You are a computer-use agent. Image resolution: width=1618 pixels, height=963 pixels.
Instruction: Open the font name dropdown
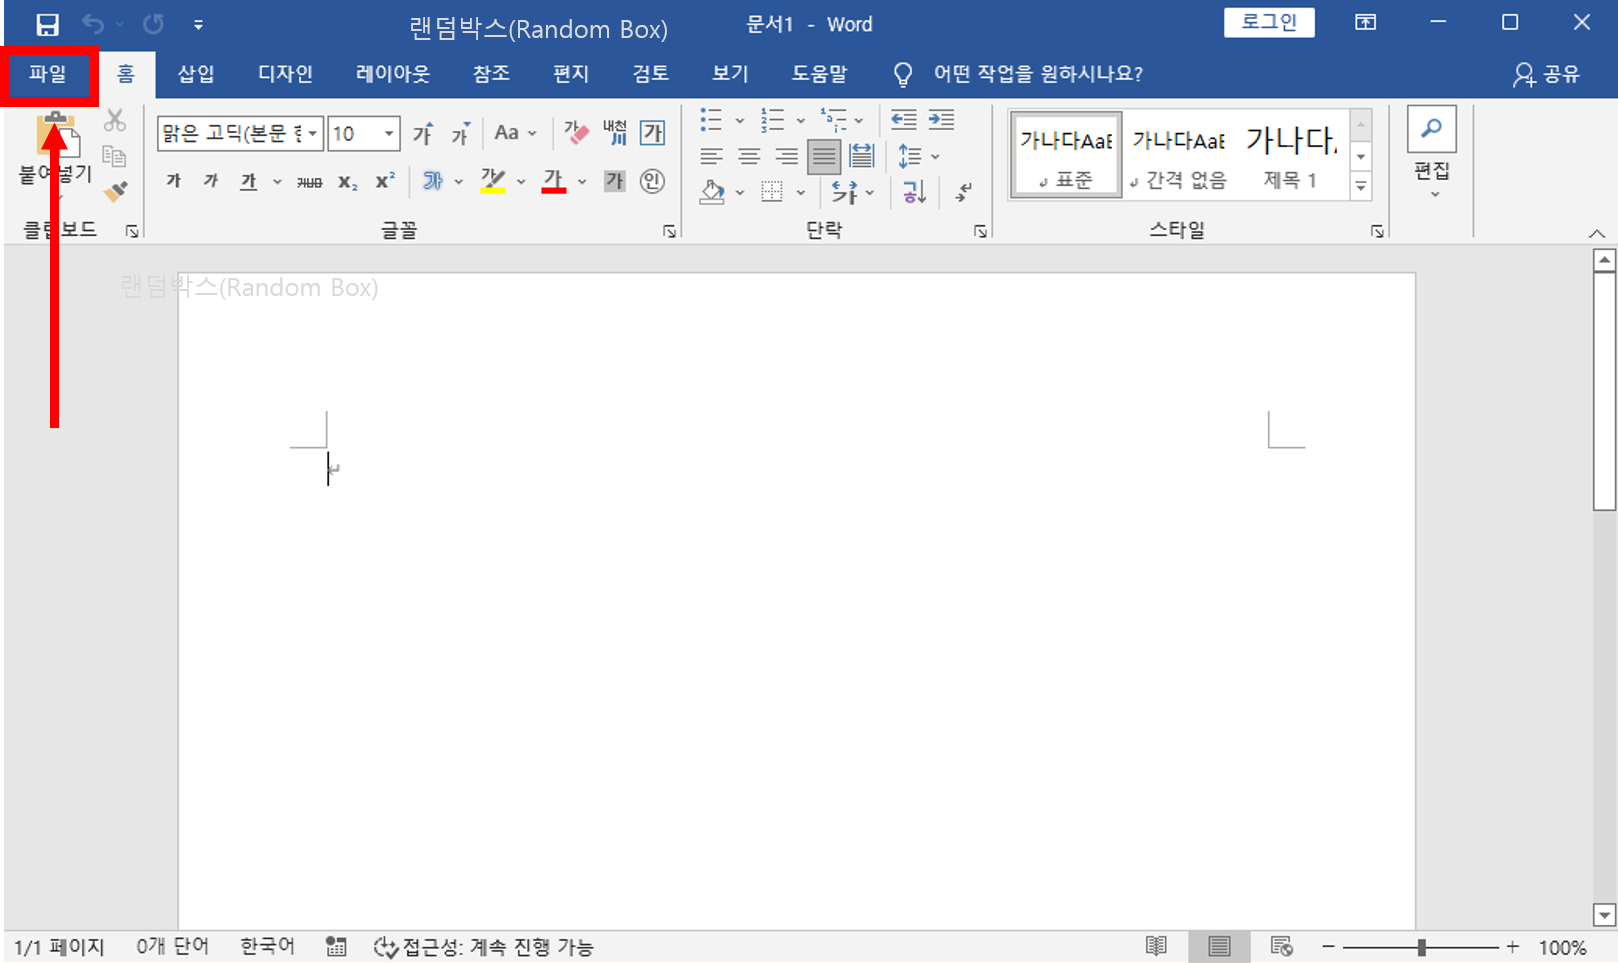pyautogui.click(x=312, y=133)
